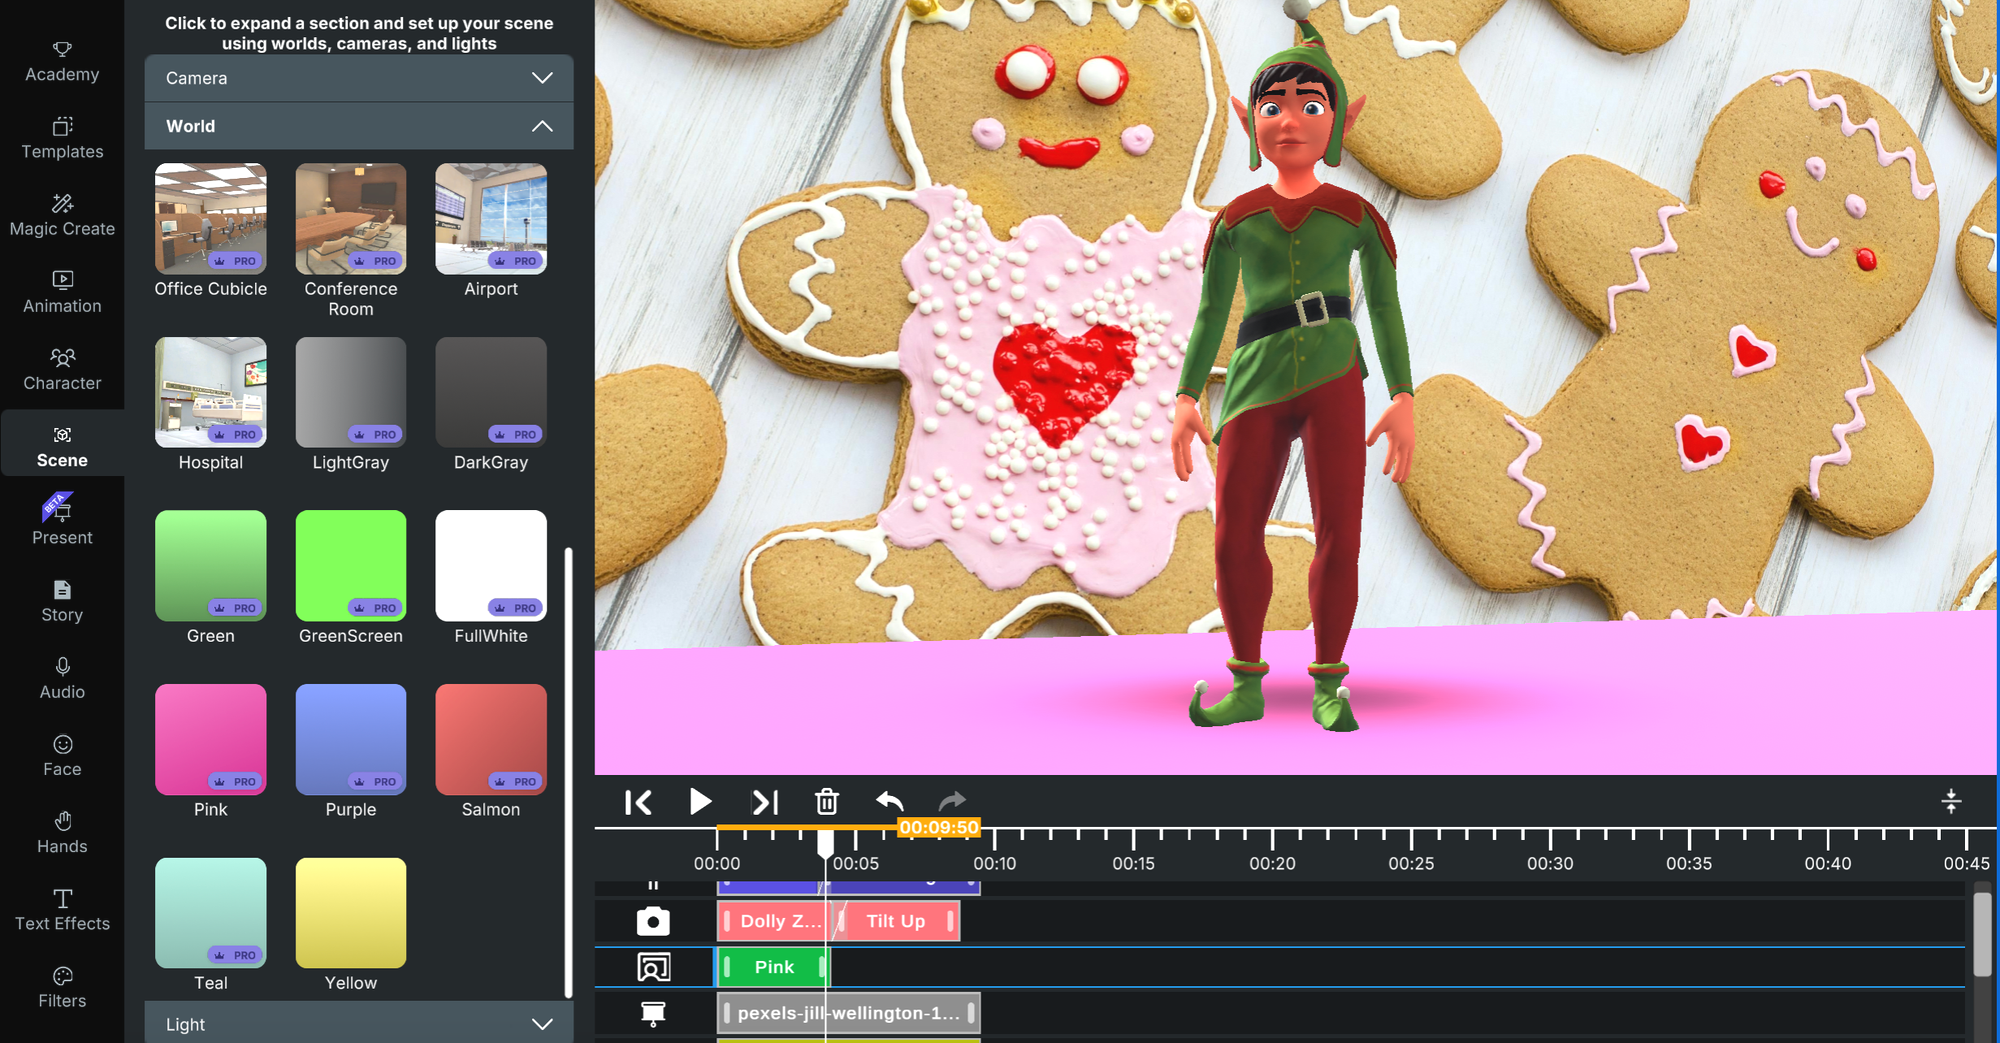The width and height of the screenshot is (2000, 1043).
Task: Open the Audio panel
Action: coord(61,678)
